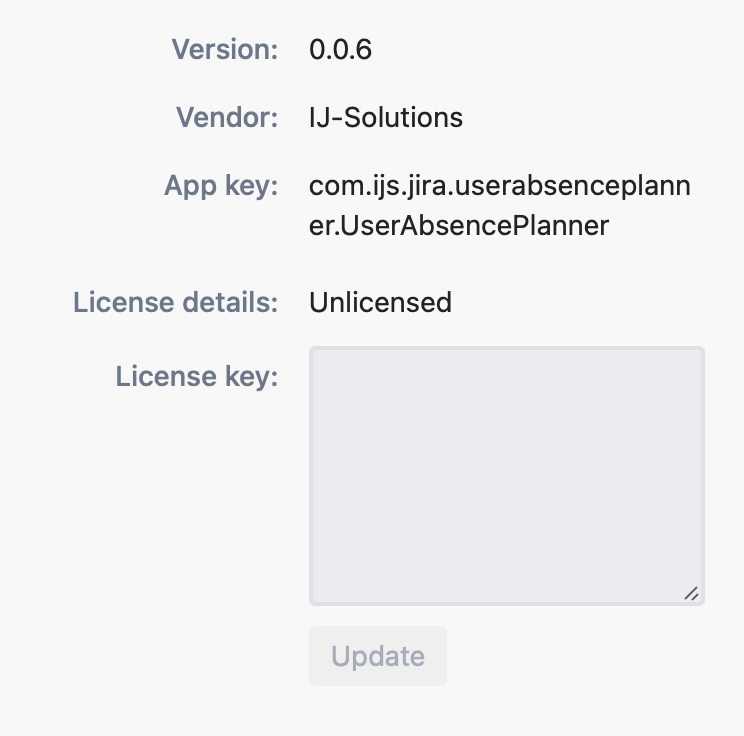Image resolution: width=744 pixels, height=736 pixels.
Task: Click the com.ijs.jira.userabsenceplann app key line
Action: [x=500, y=186]
